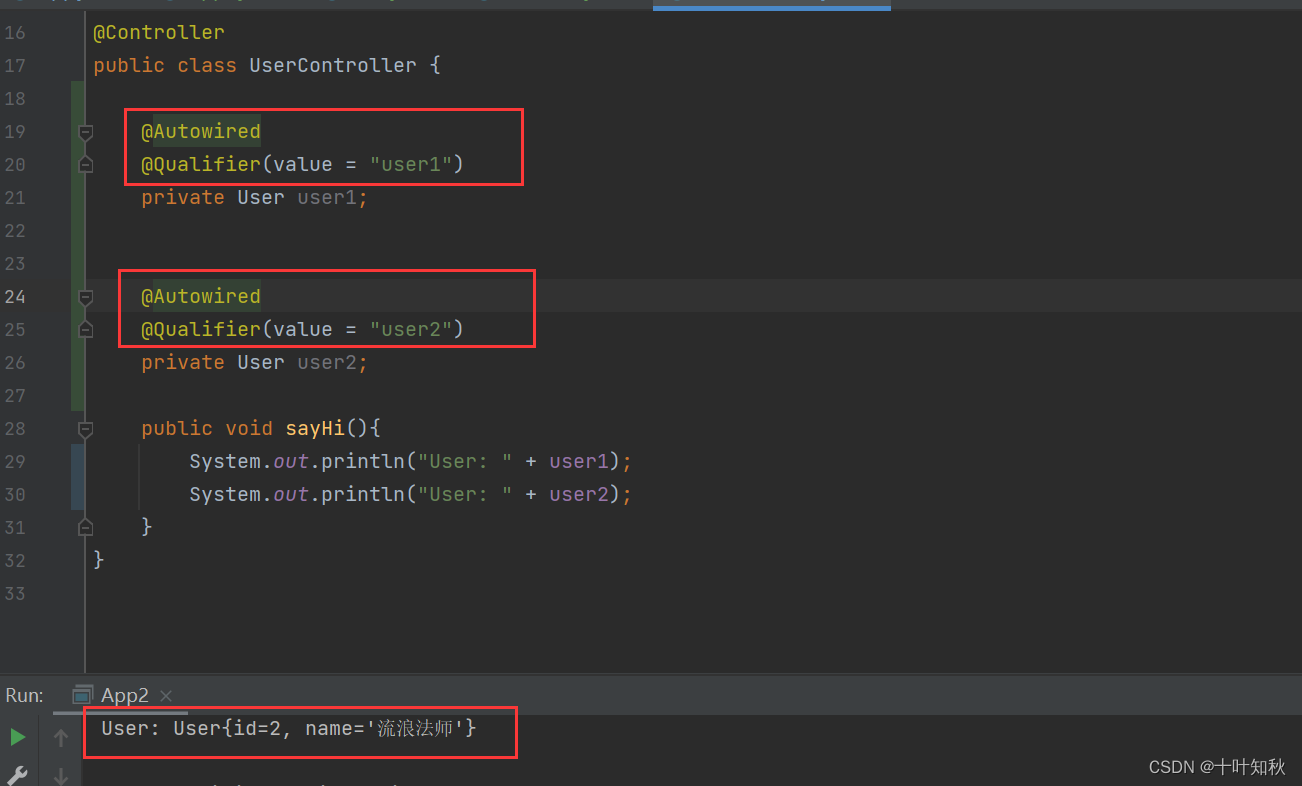
Task: Click field name user1 on line 21
Action: coord(327,198)
